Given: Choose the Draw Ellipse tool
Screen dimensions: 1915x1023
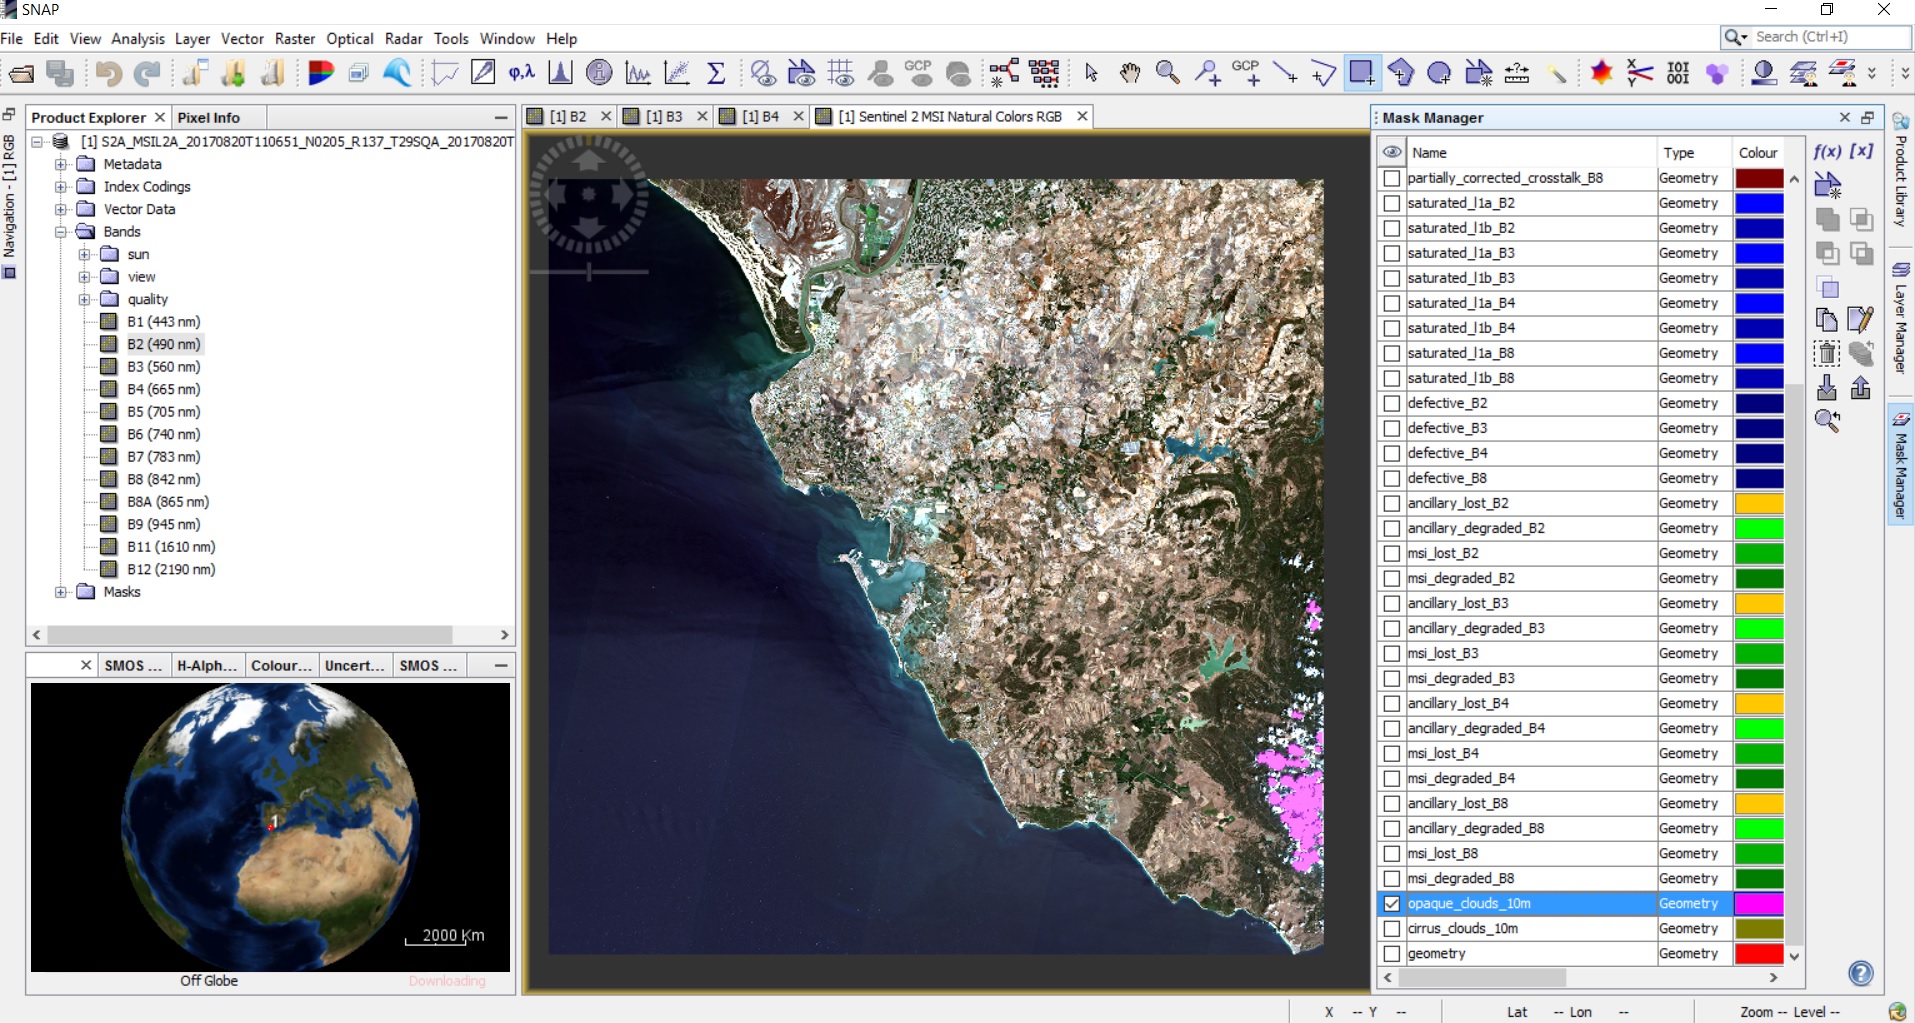Looking at the screenshot, I should point(1439,73).
